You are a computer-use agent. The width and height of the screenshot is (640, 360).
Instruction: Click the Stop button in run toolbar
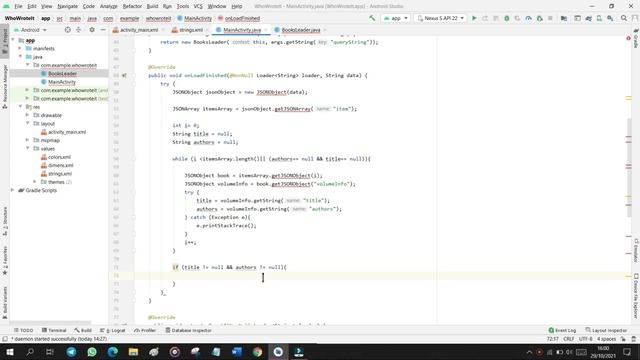pyautogui.click(x=550, y=18)
